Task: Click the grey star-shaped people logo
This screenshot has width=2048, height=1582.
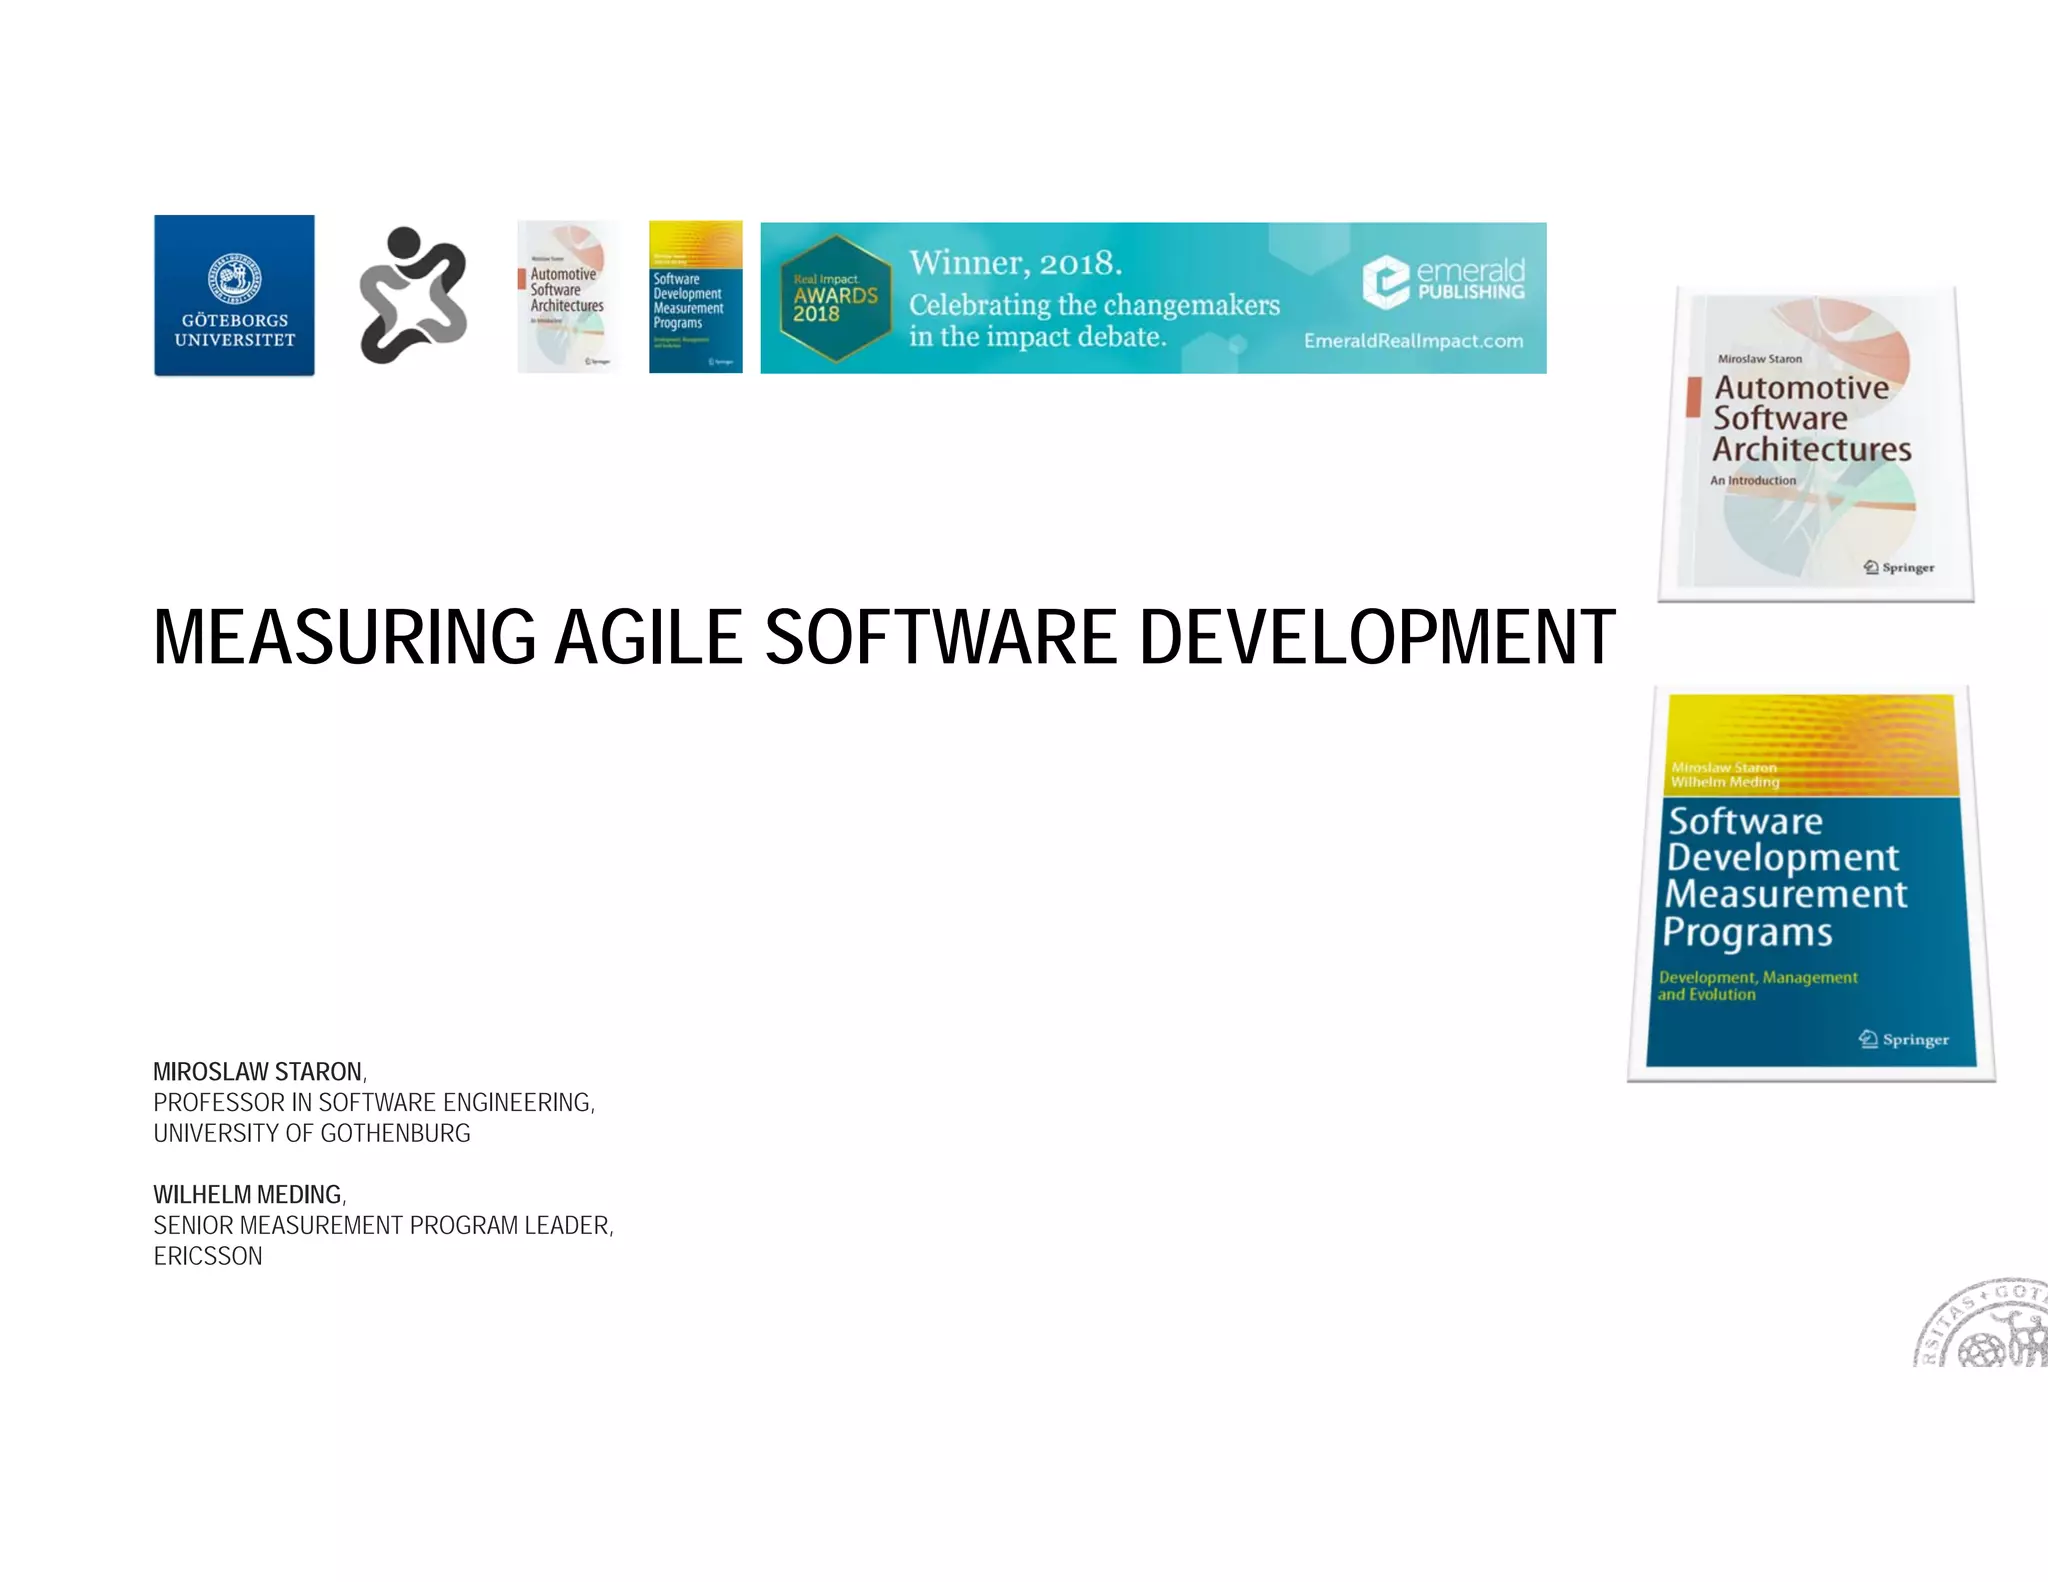Action: 412,296
